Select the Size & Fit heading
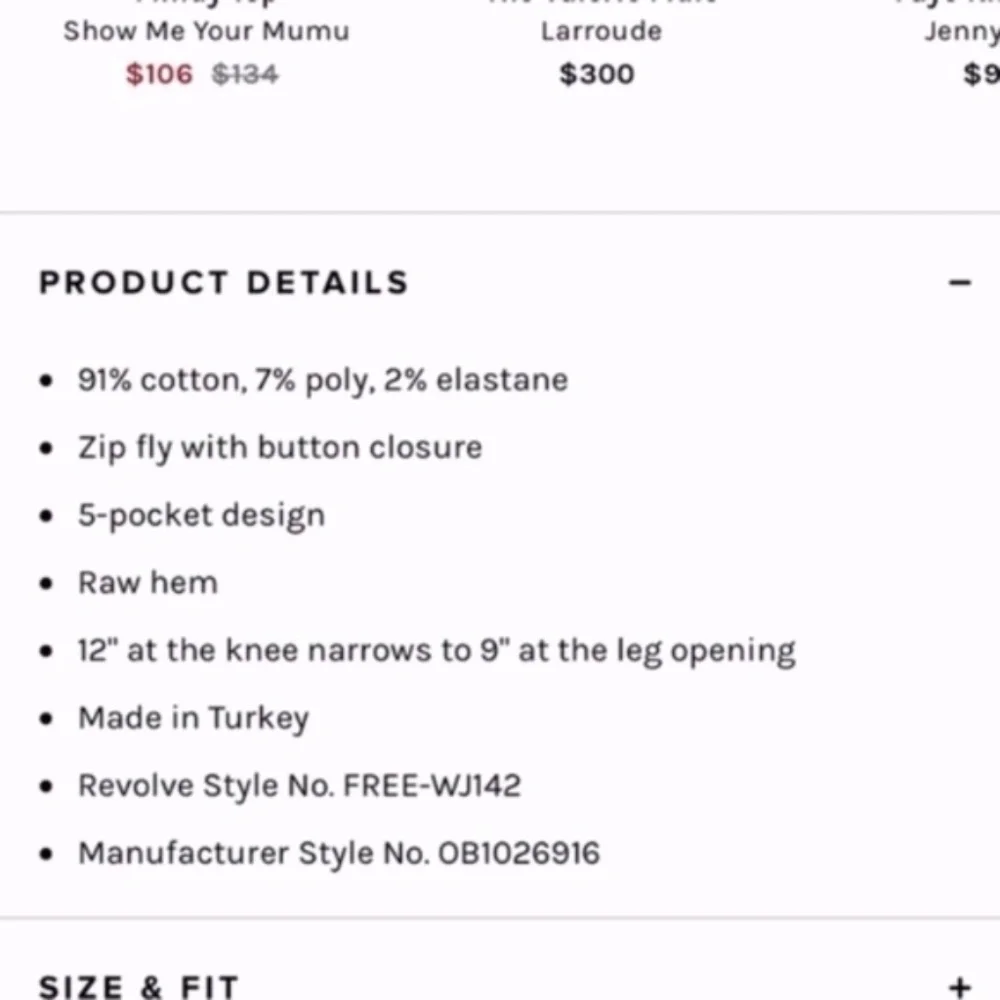The image size is (1000, 1000). point(138,986)
